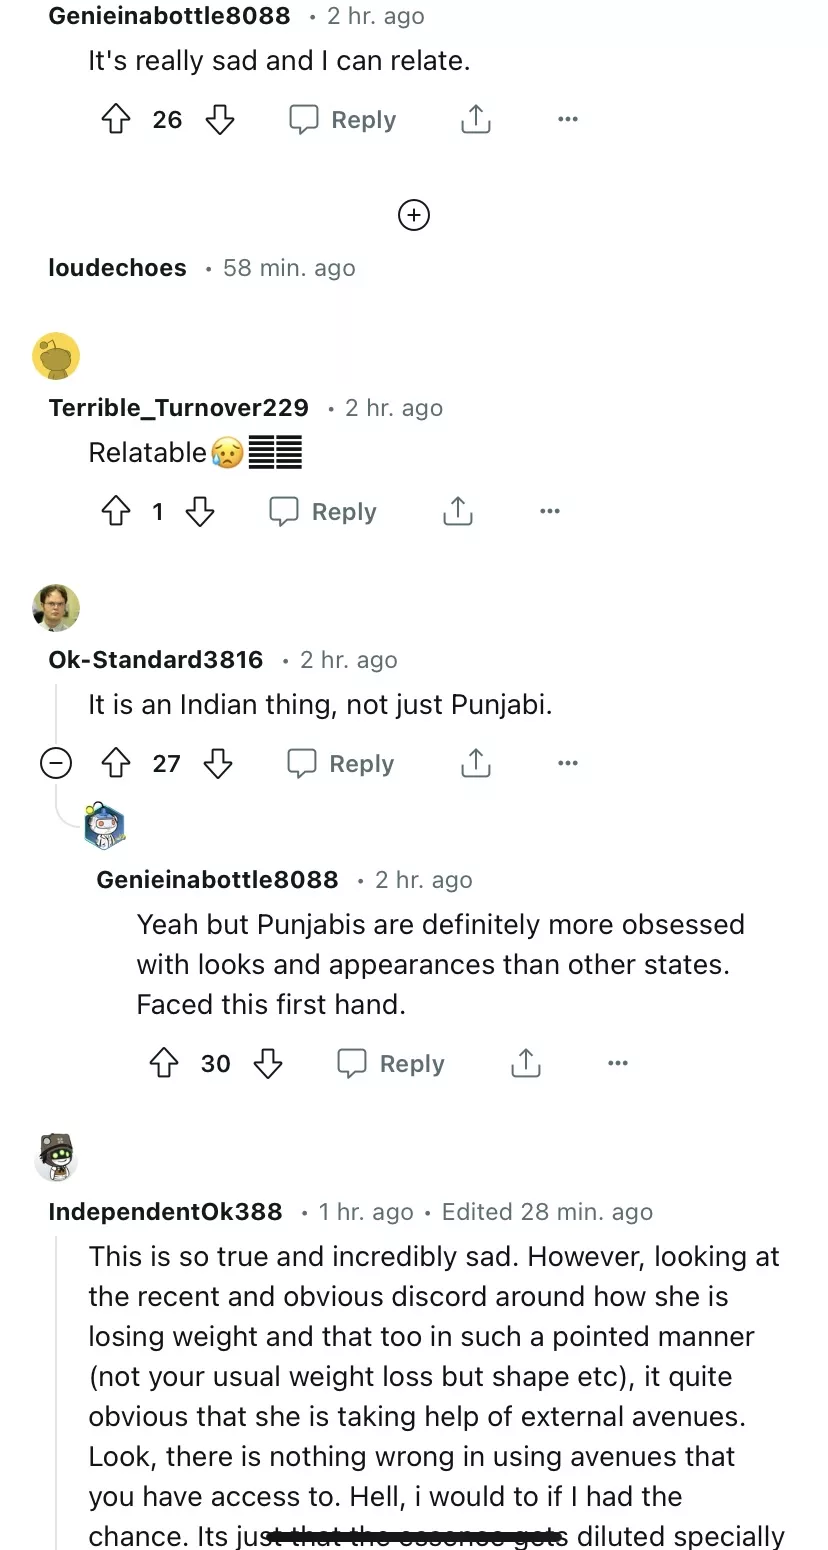Open more options on Ok-Standard3816's comment
828x1550 pixels.
pyautogui.click(x=568, y=764)
